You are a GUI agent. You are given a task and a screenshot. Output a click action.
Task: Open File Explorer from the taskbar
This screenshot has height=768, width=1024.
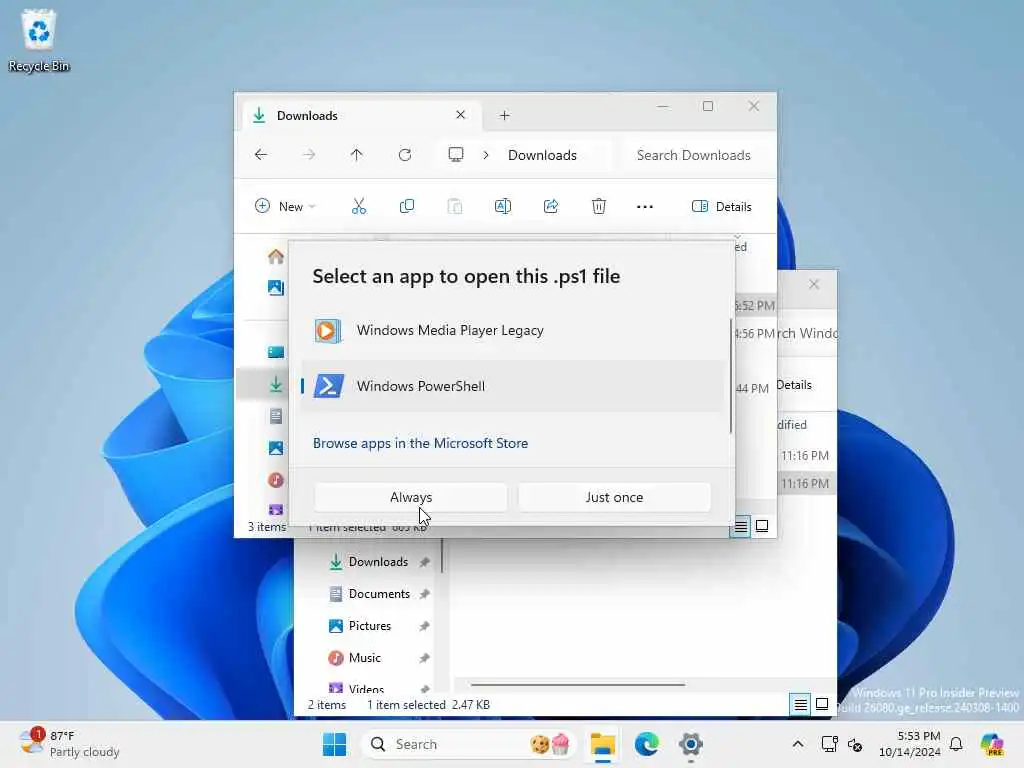(x=602, y=744)
